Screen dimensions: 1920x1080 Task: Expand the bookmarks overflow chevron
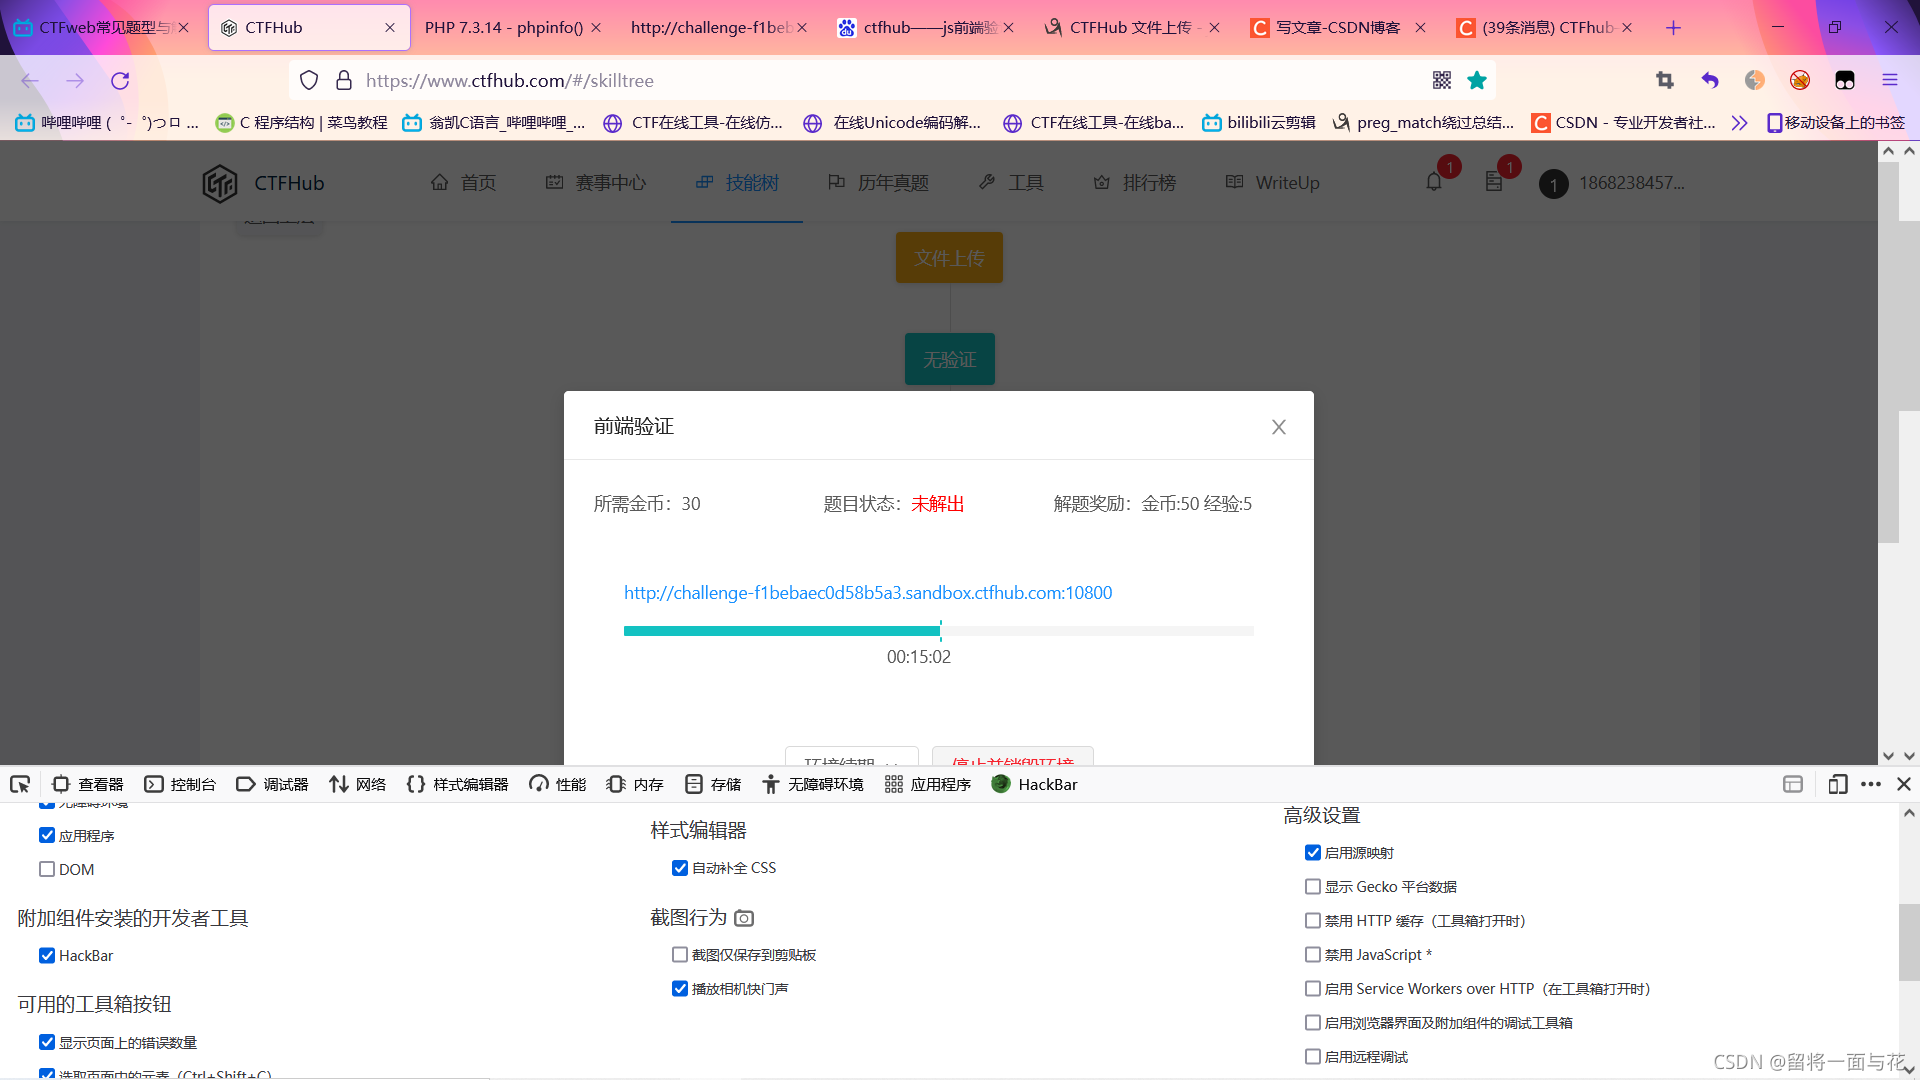[x=1739, y=122]
